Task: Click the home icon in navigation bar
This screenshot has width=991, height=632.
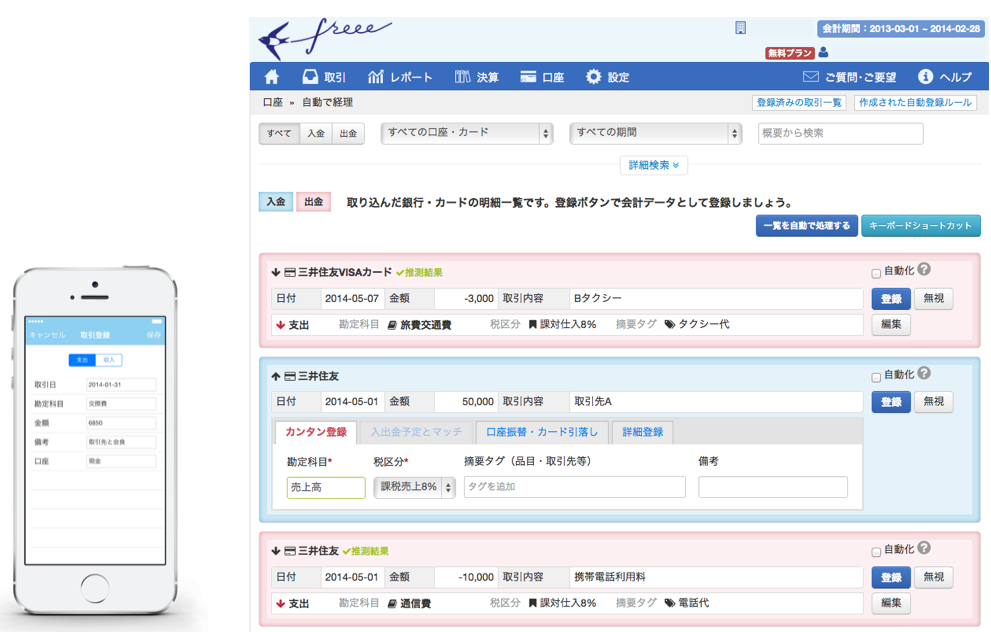Action: (x=272, y=77)
